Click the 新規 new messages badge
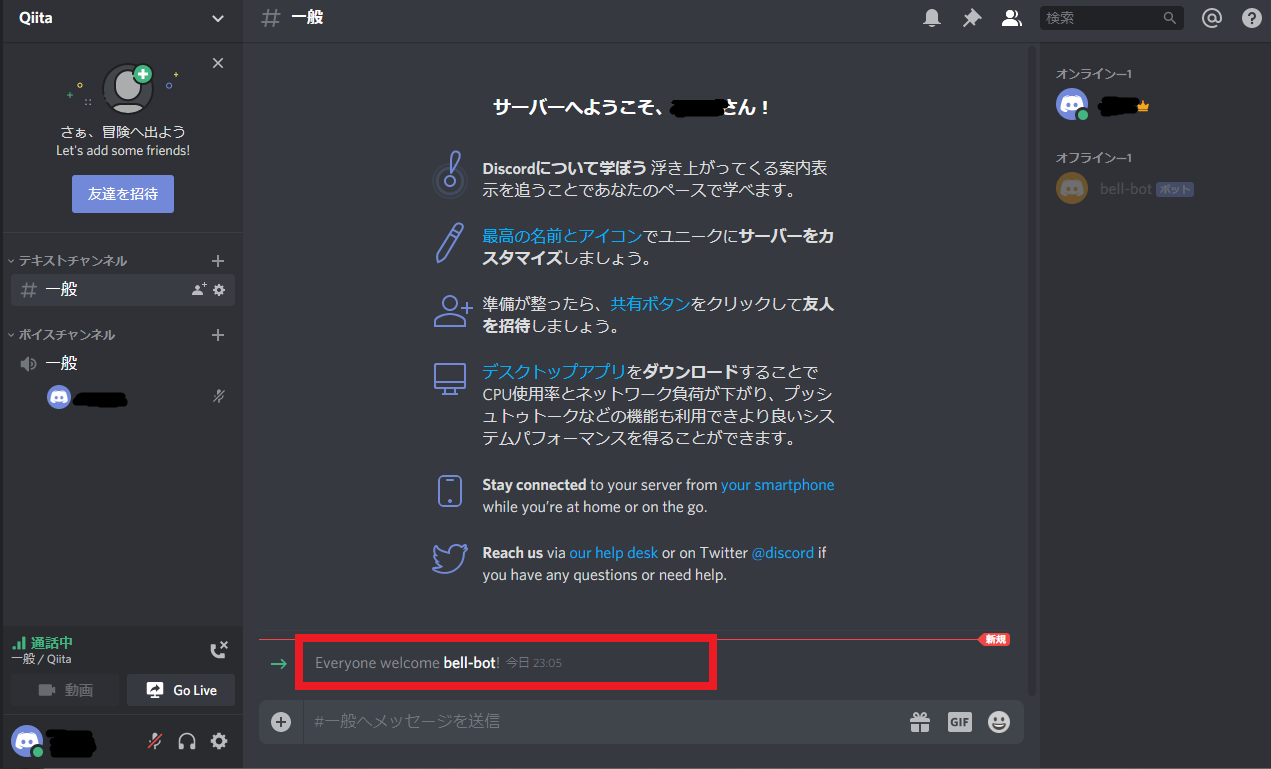Viewport: 1271px width, 769px height. pos(995,639)
